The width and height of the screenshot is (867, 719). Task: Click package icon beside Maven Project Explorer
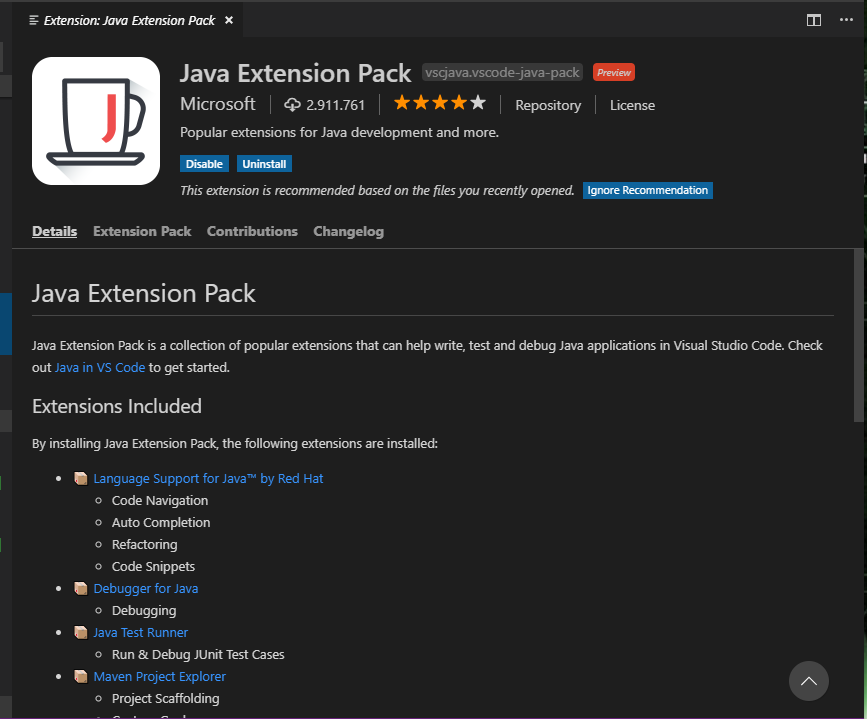[x=81, y=676]
